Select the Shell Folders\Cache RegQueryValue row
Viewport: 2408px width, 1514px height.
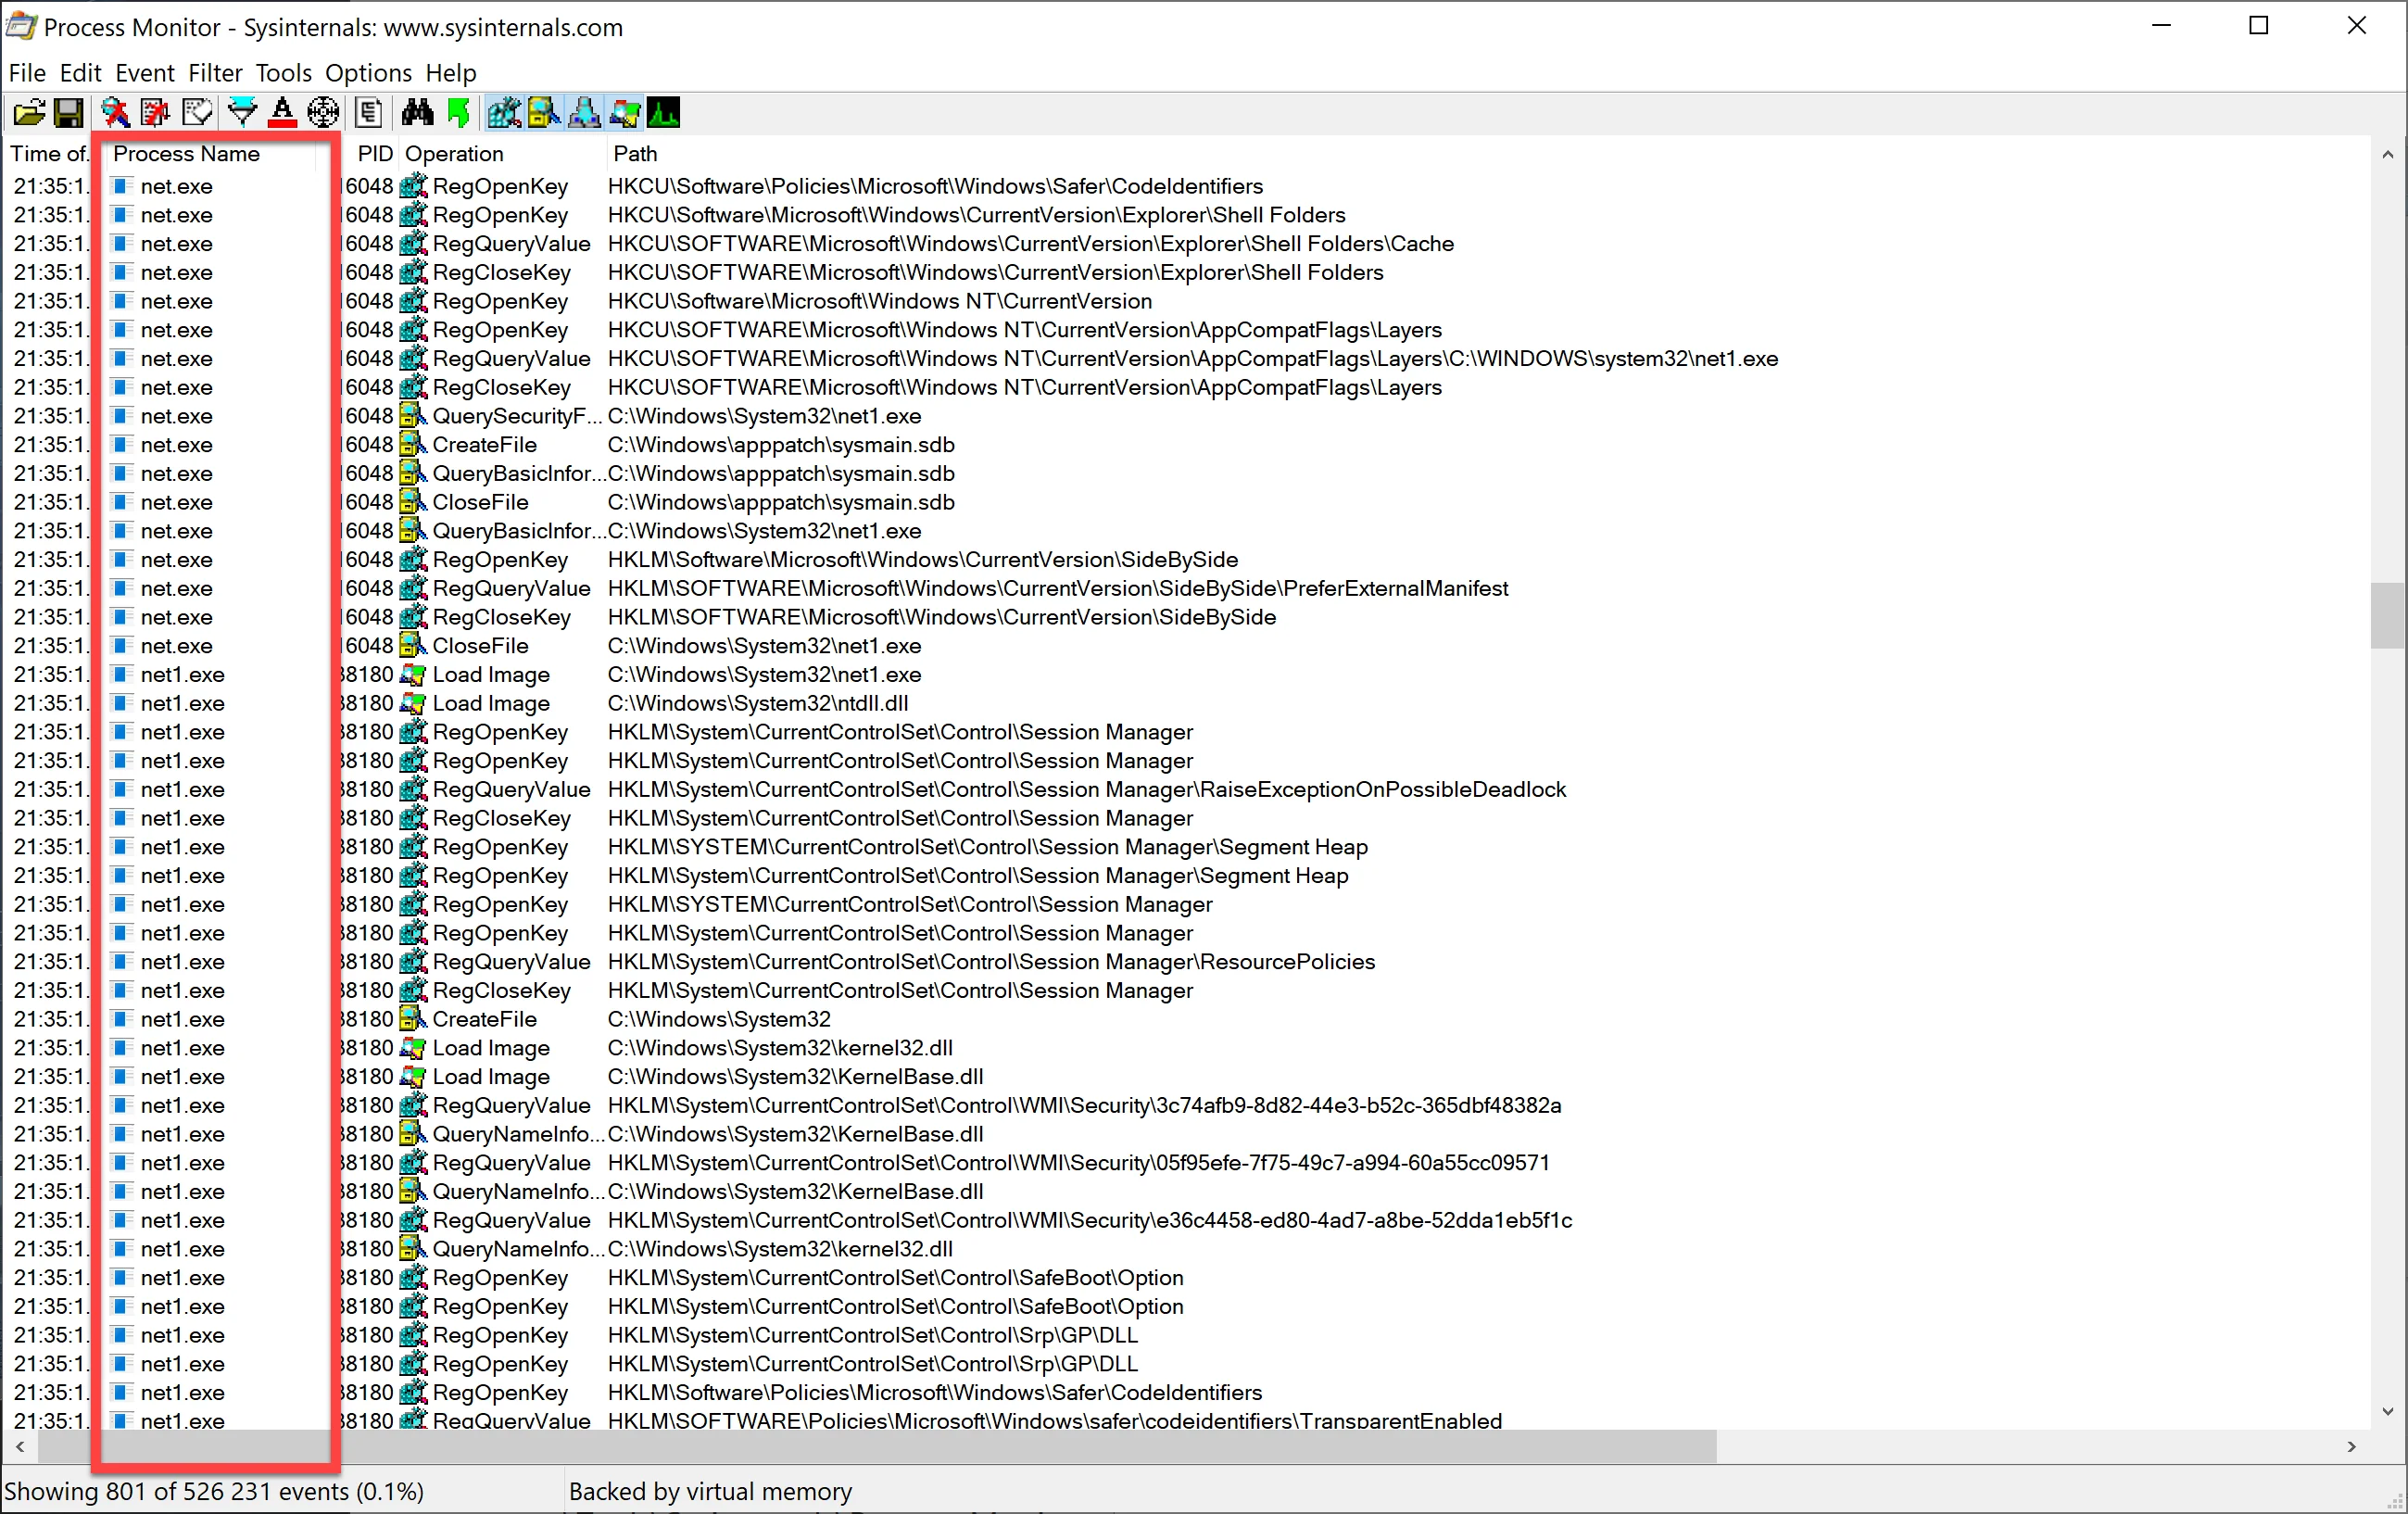(1187, 244)
